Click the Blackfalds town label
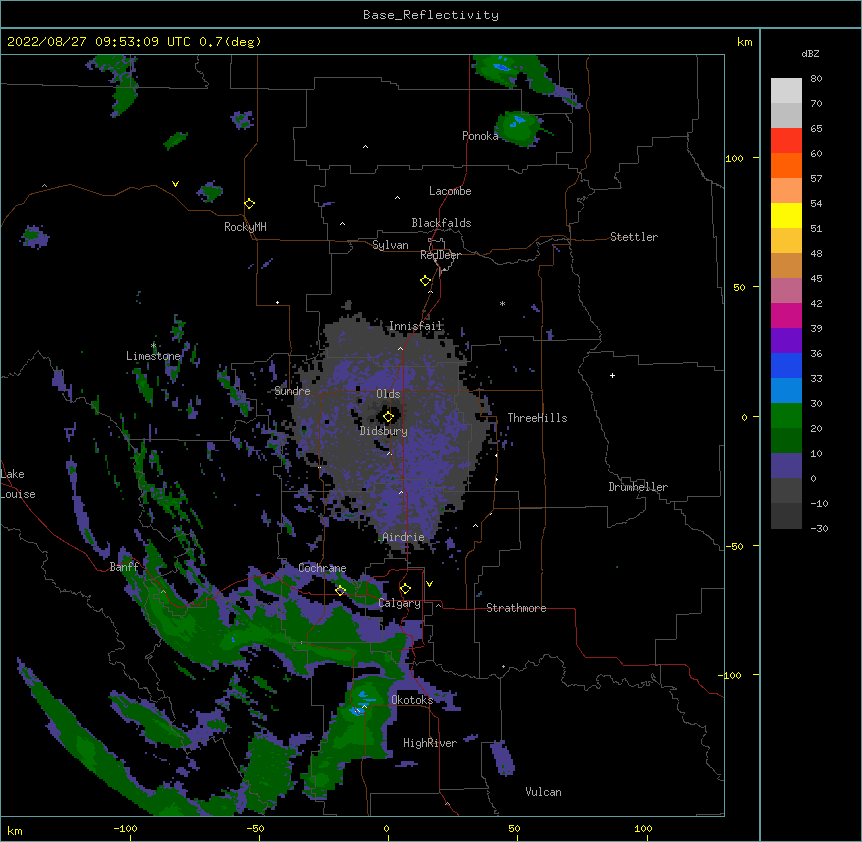862x842 pixels. [441, 223]
